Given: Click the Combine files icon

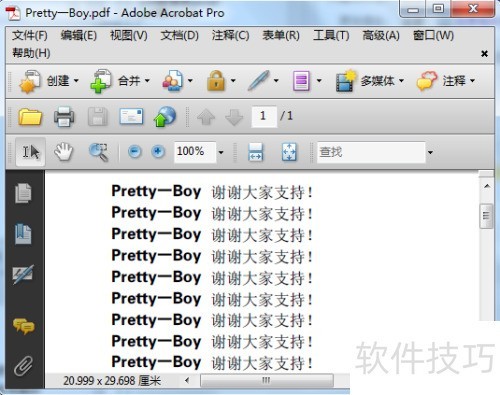Looking at the screenshot, I should (x=101, y=81).
